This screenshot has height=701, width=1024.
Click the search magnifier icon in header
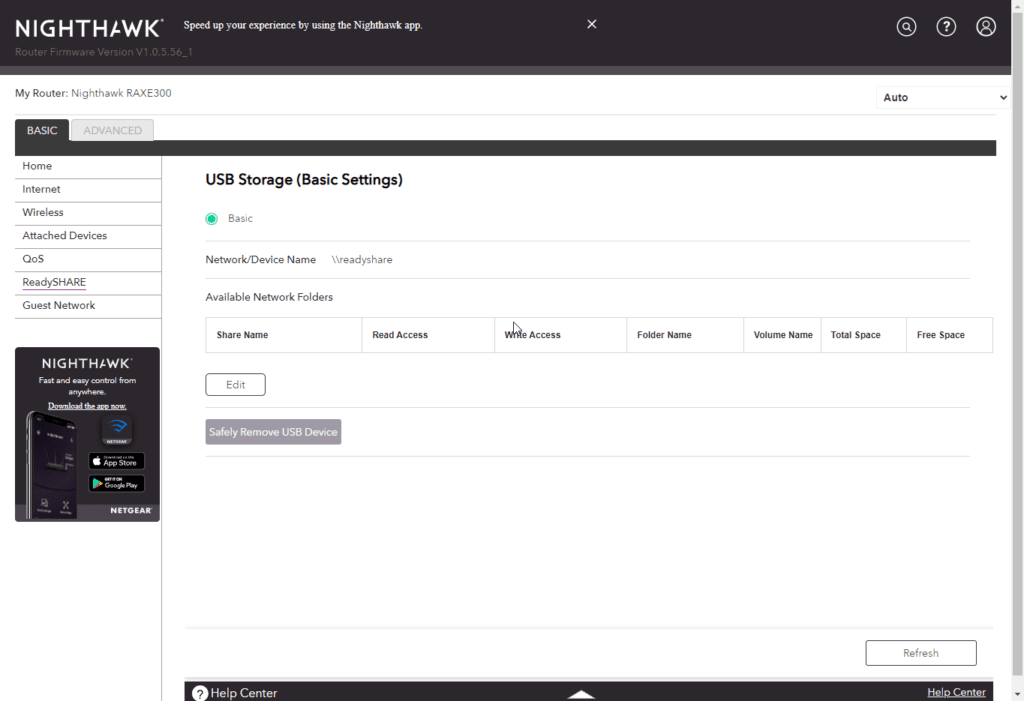pyautogui.click(x=906, y=27)
